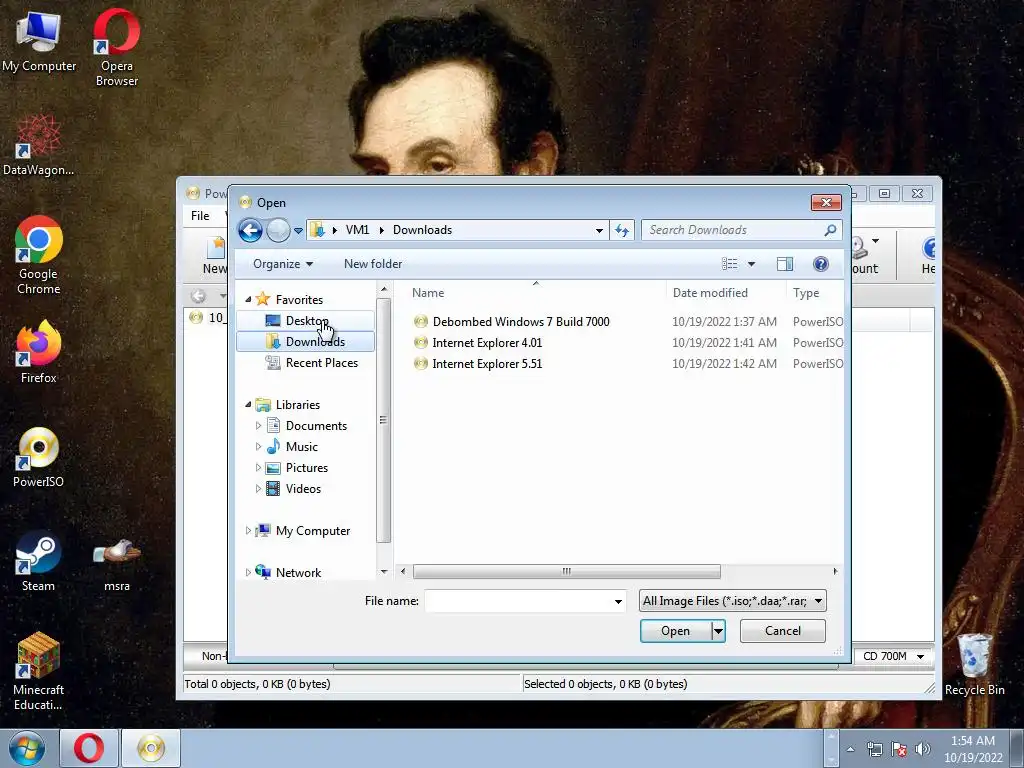The width and height of the screenshot is (1024, 768).
Task: Open Firefox desktop shortcut
Action: pyautogui.click(x=39, y=351)
